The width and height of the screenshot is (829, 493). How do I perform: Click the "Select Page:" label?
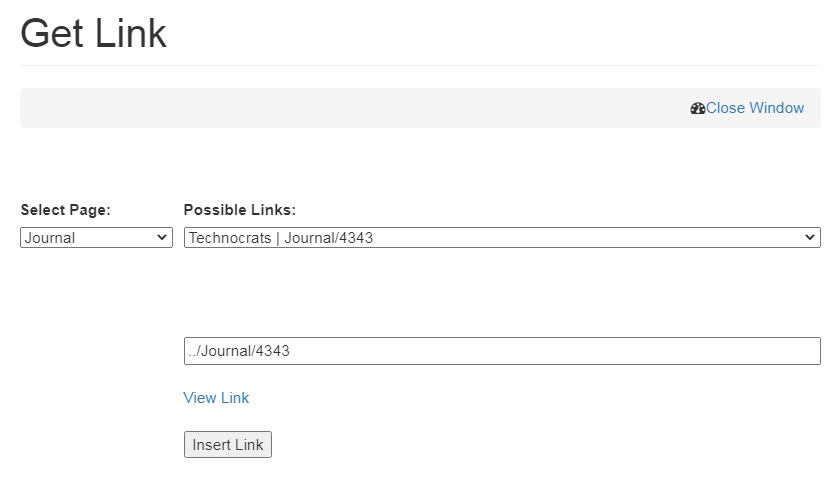click(x=65, y=210)
